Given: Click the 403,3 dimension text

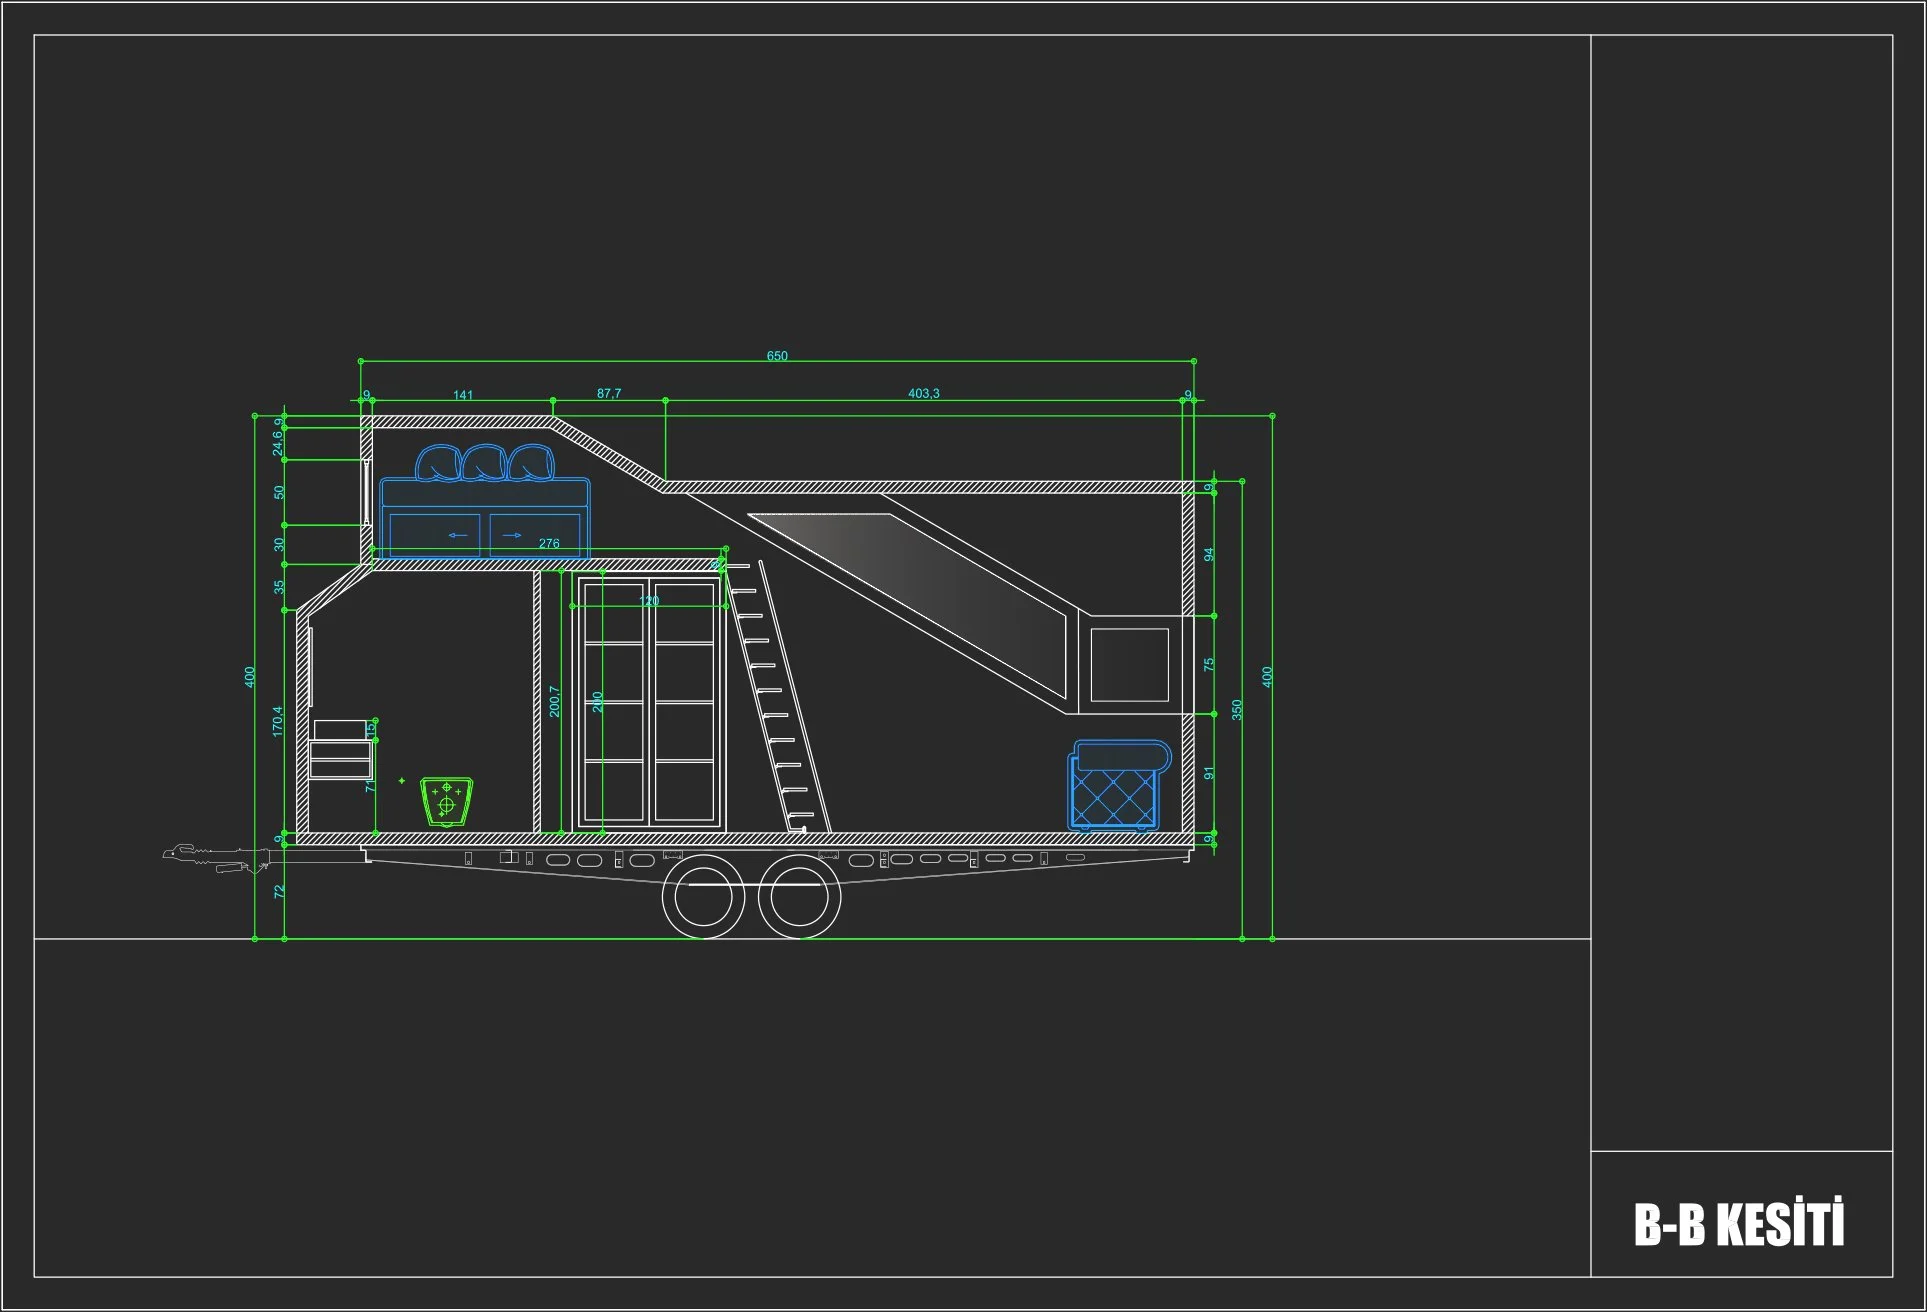Looking at the screenshot, I should coord(923,393).
